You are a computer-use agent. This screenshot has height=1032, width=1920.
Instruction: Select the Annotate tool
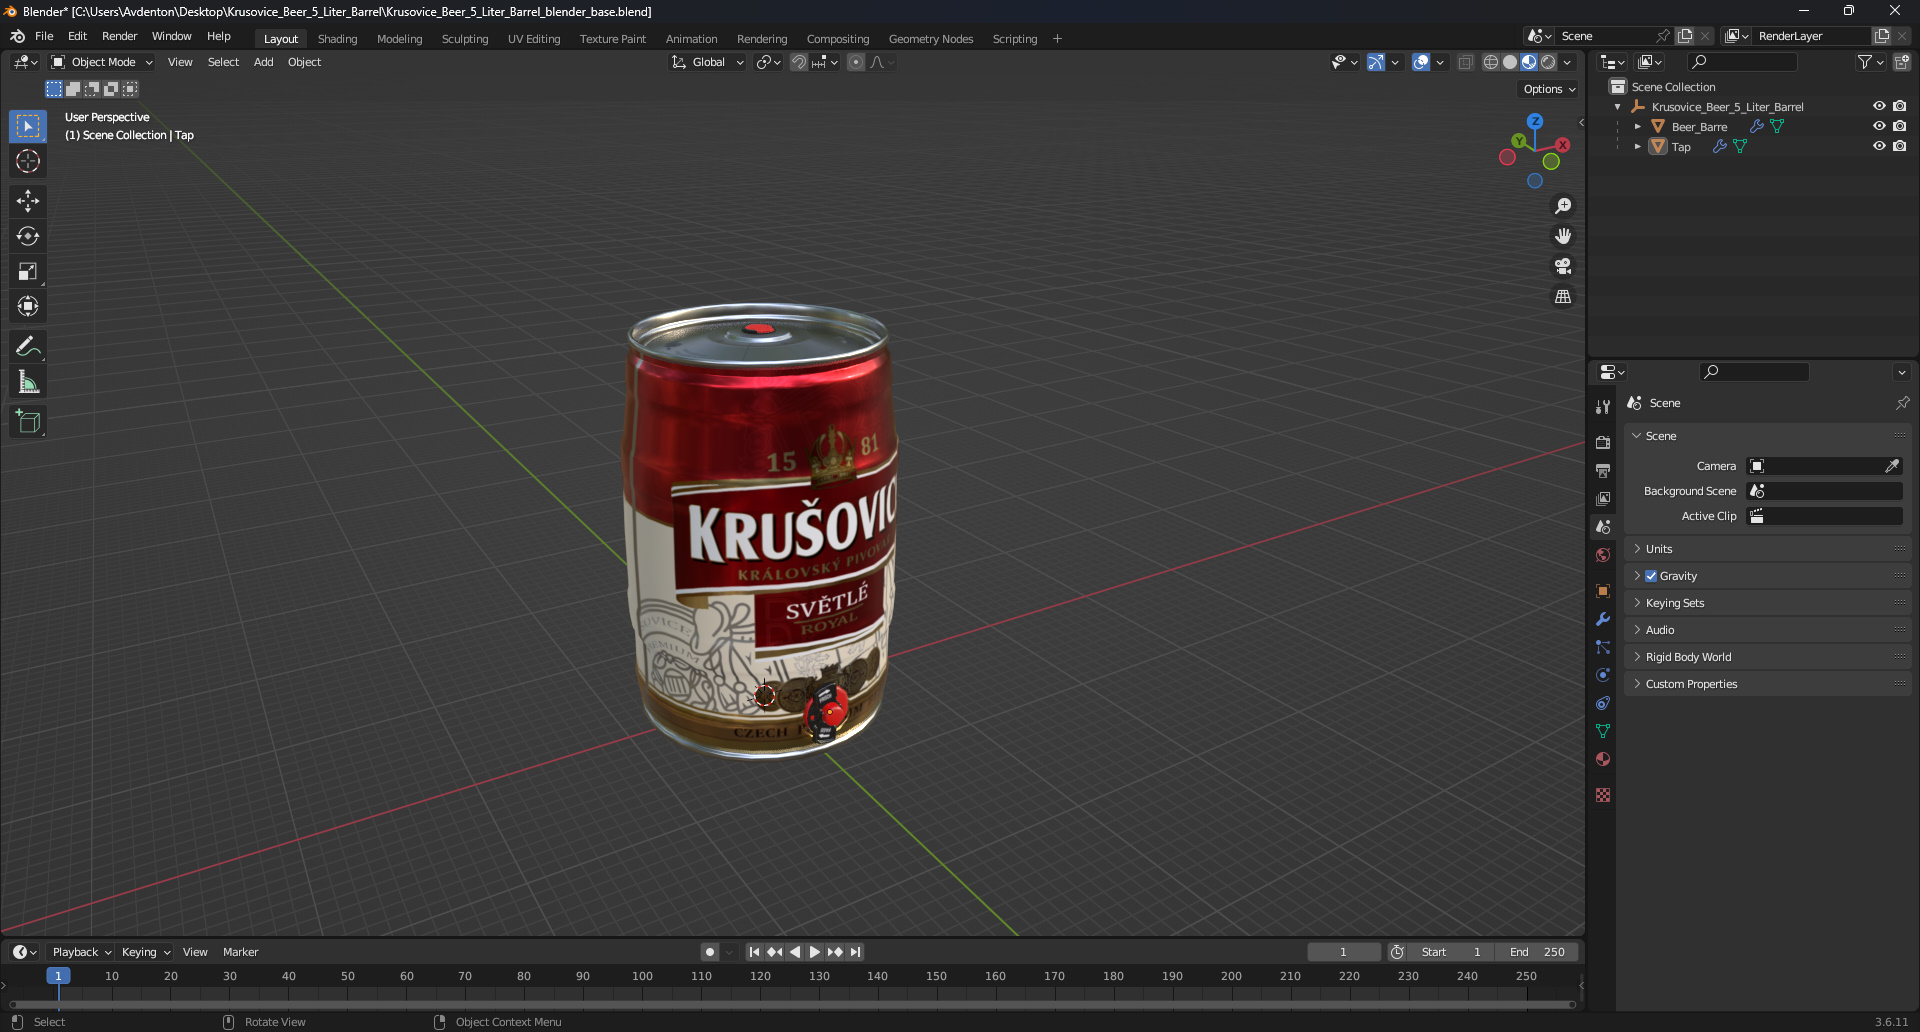click(28, 347)
